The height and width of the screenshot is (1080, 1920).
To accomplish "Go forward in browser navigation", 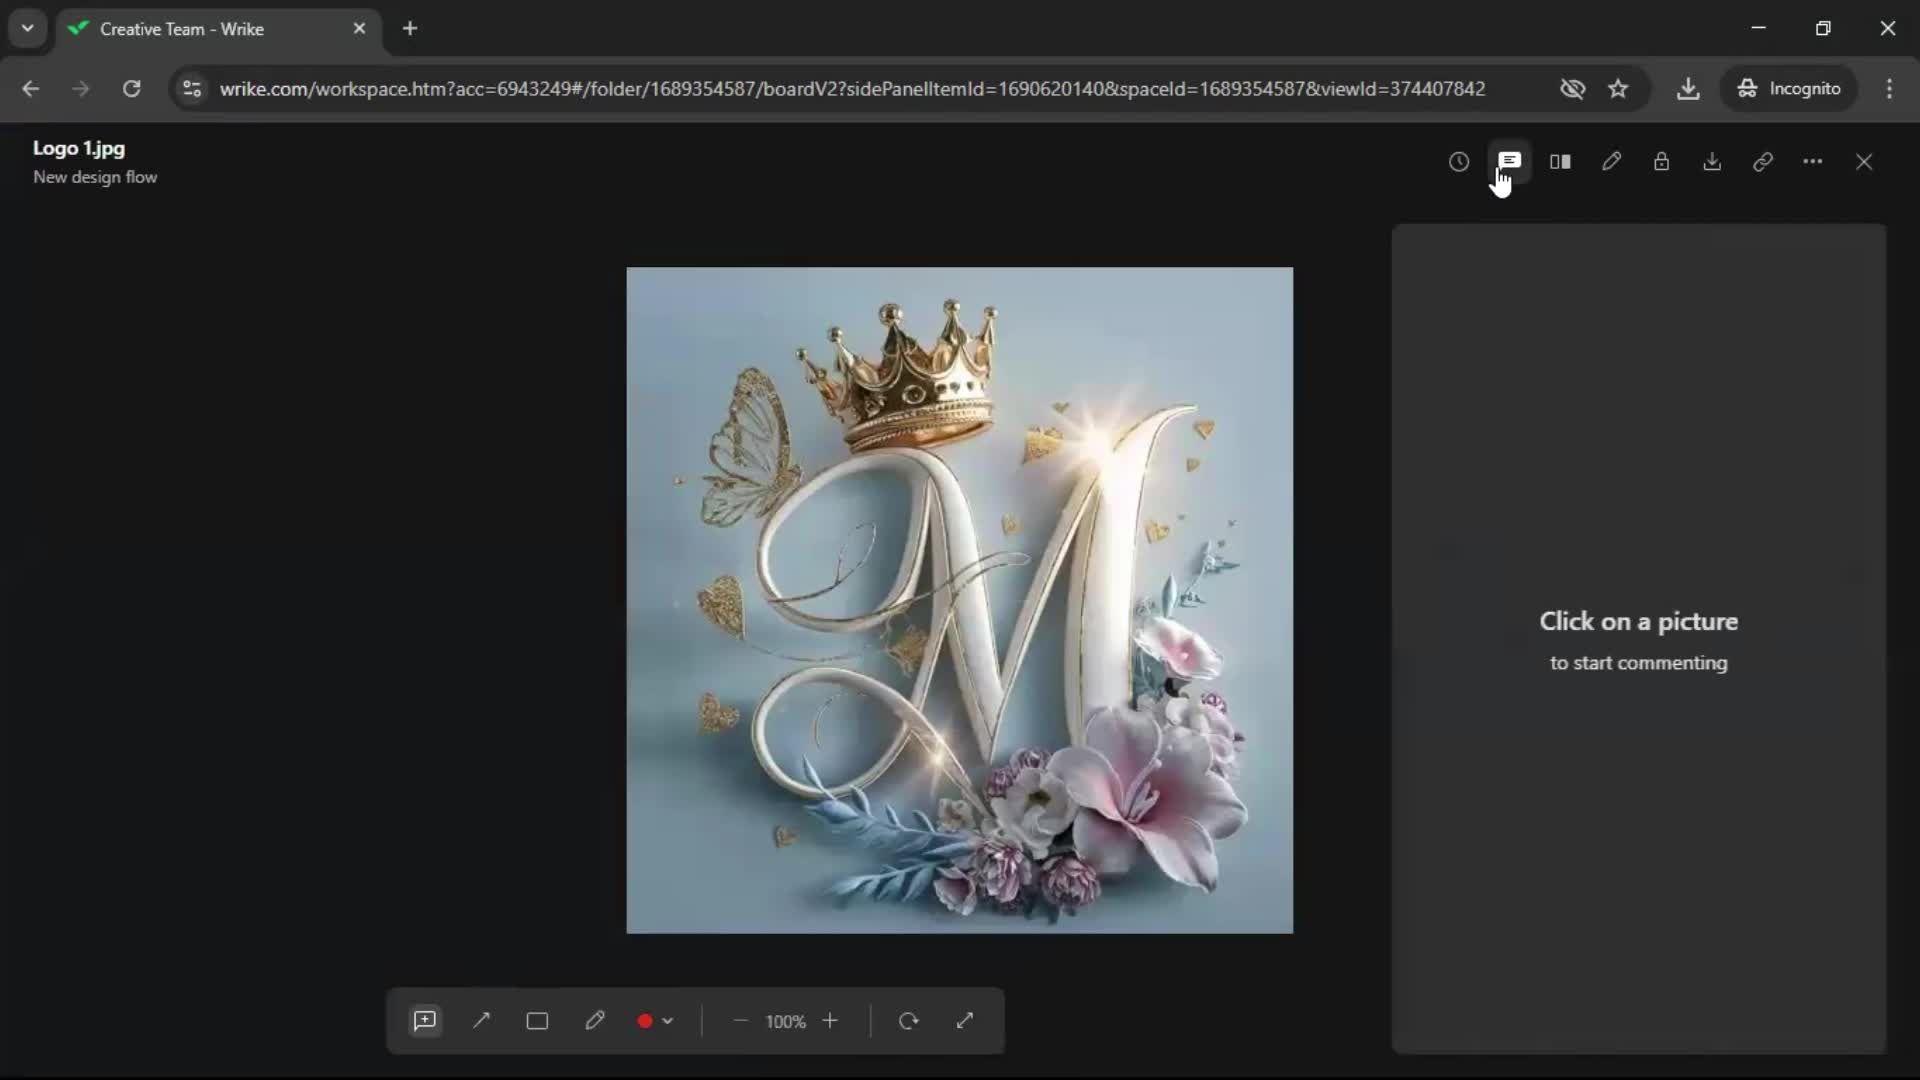I will [x=81, y=89].
